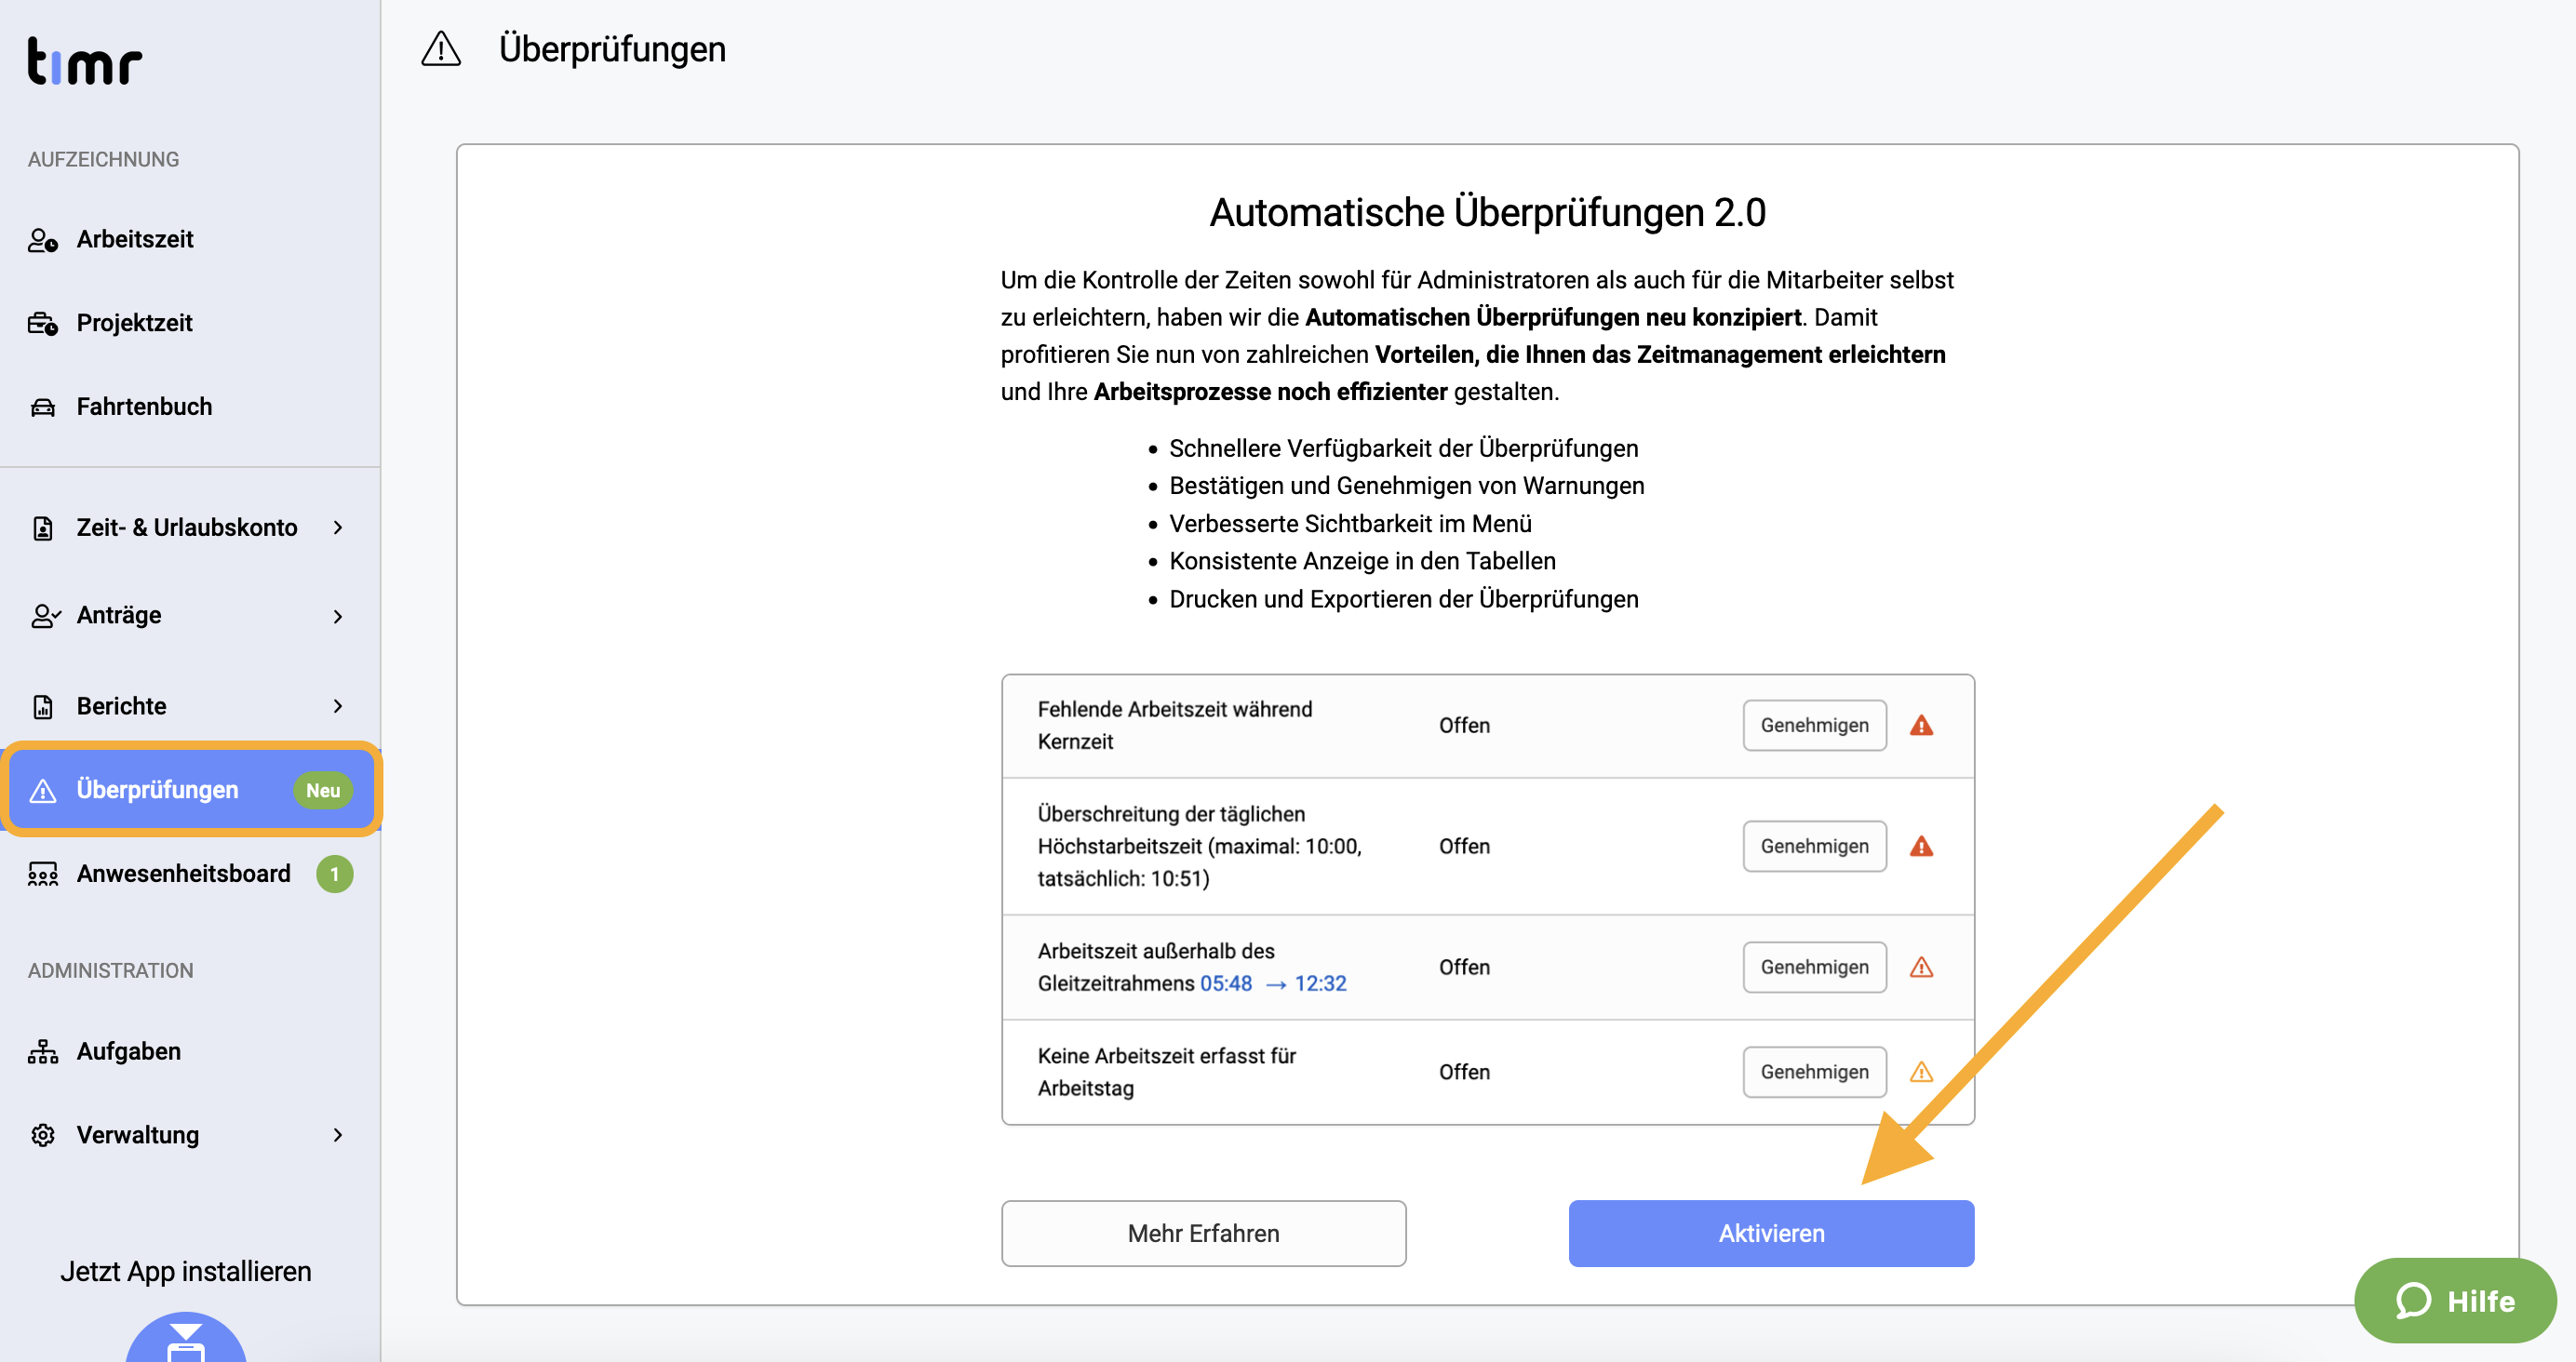
Task: Click the Berichte report icon
Action: tap(43, 706)
